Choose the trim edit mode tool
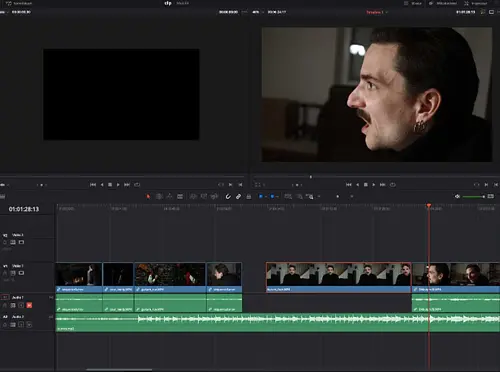500x372 pixels. (159, 196)
